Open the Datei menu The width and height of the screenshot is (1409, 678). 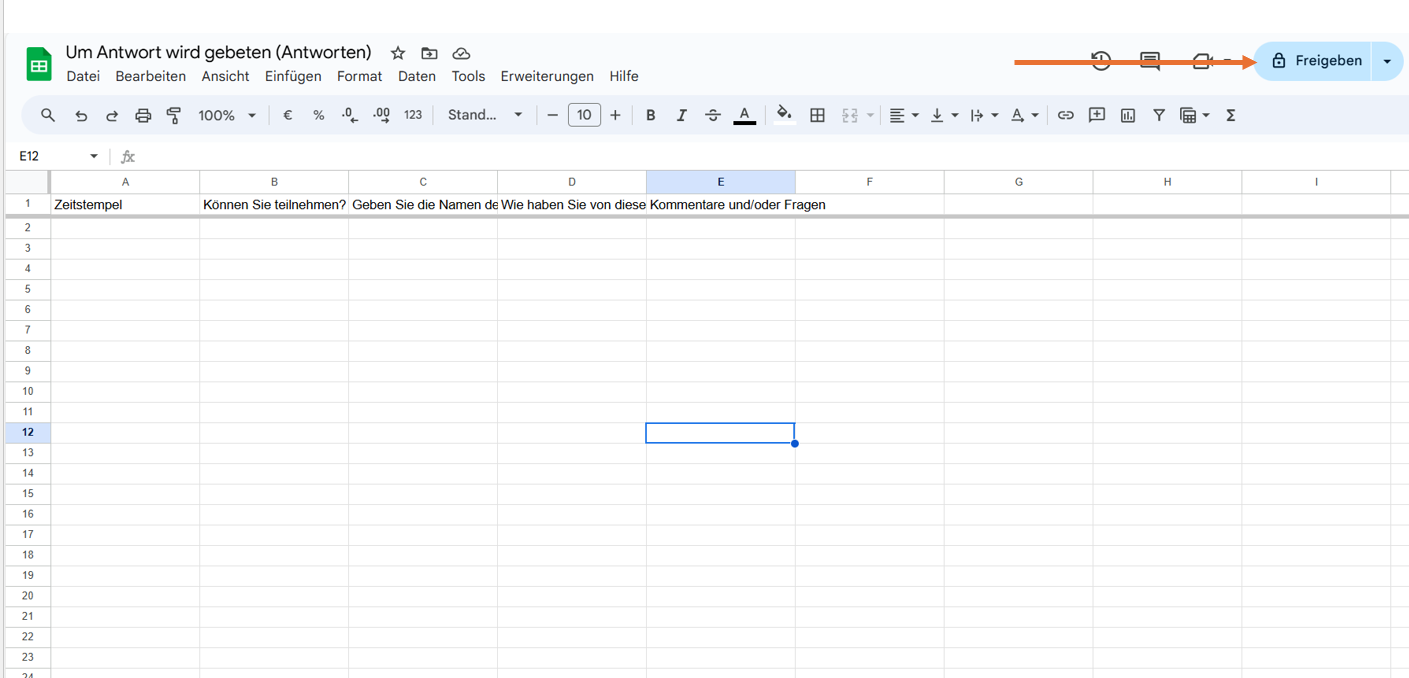point(83,76)
